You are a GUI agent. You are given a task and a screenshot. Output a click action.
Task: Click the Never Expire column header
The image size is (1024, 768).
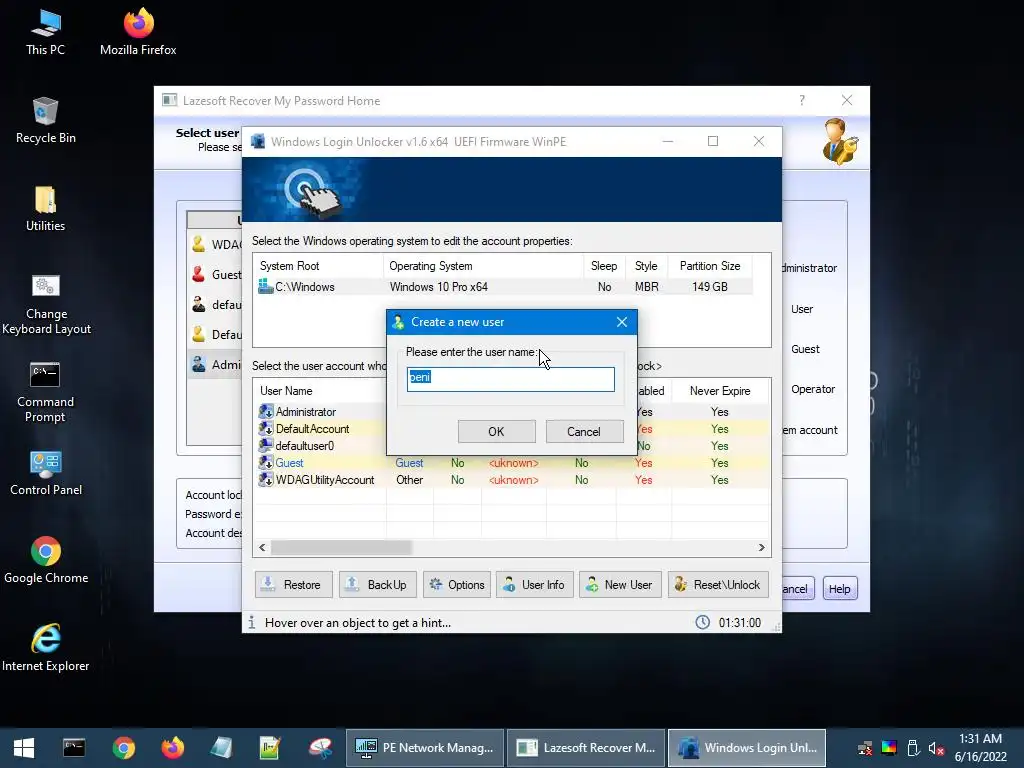click(720, 391)
